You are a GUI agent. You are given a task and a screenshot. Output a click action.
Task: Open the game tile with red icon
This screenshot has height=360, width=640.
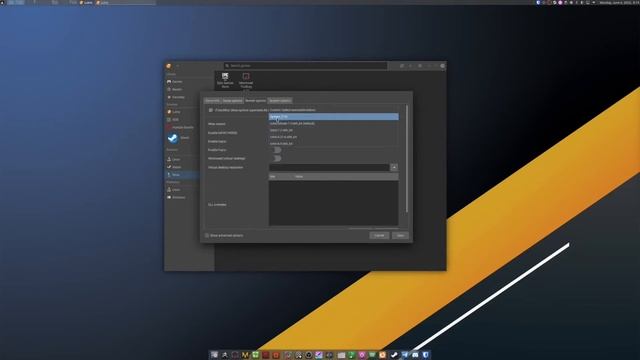pyautogui.click(x=246, y=80)
